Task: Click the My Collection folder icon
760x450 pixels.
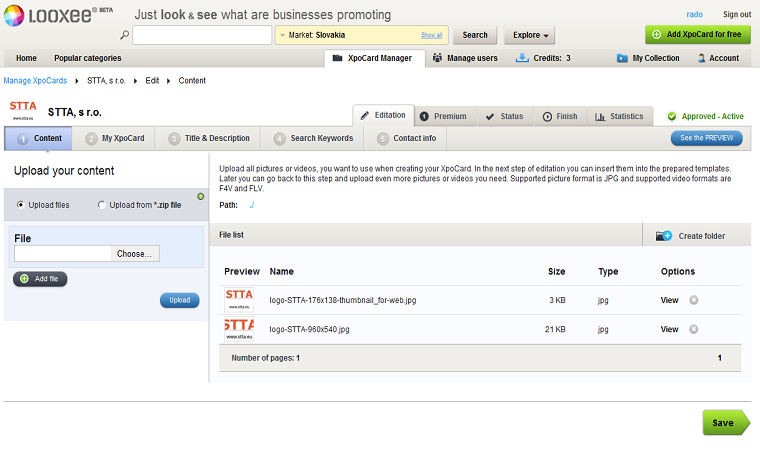Action: pos(622,58)
